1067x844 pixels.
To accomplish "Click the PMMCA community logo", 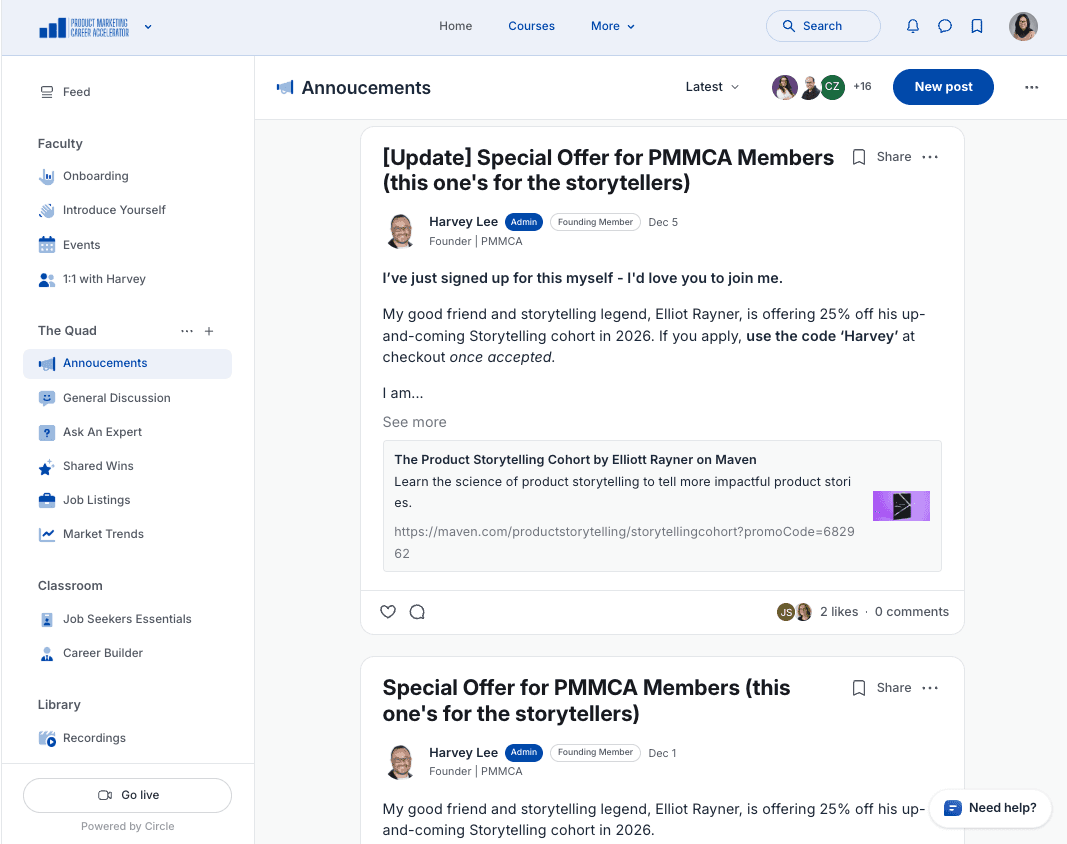I will tap(84, 27).
